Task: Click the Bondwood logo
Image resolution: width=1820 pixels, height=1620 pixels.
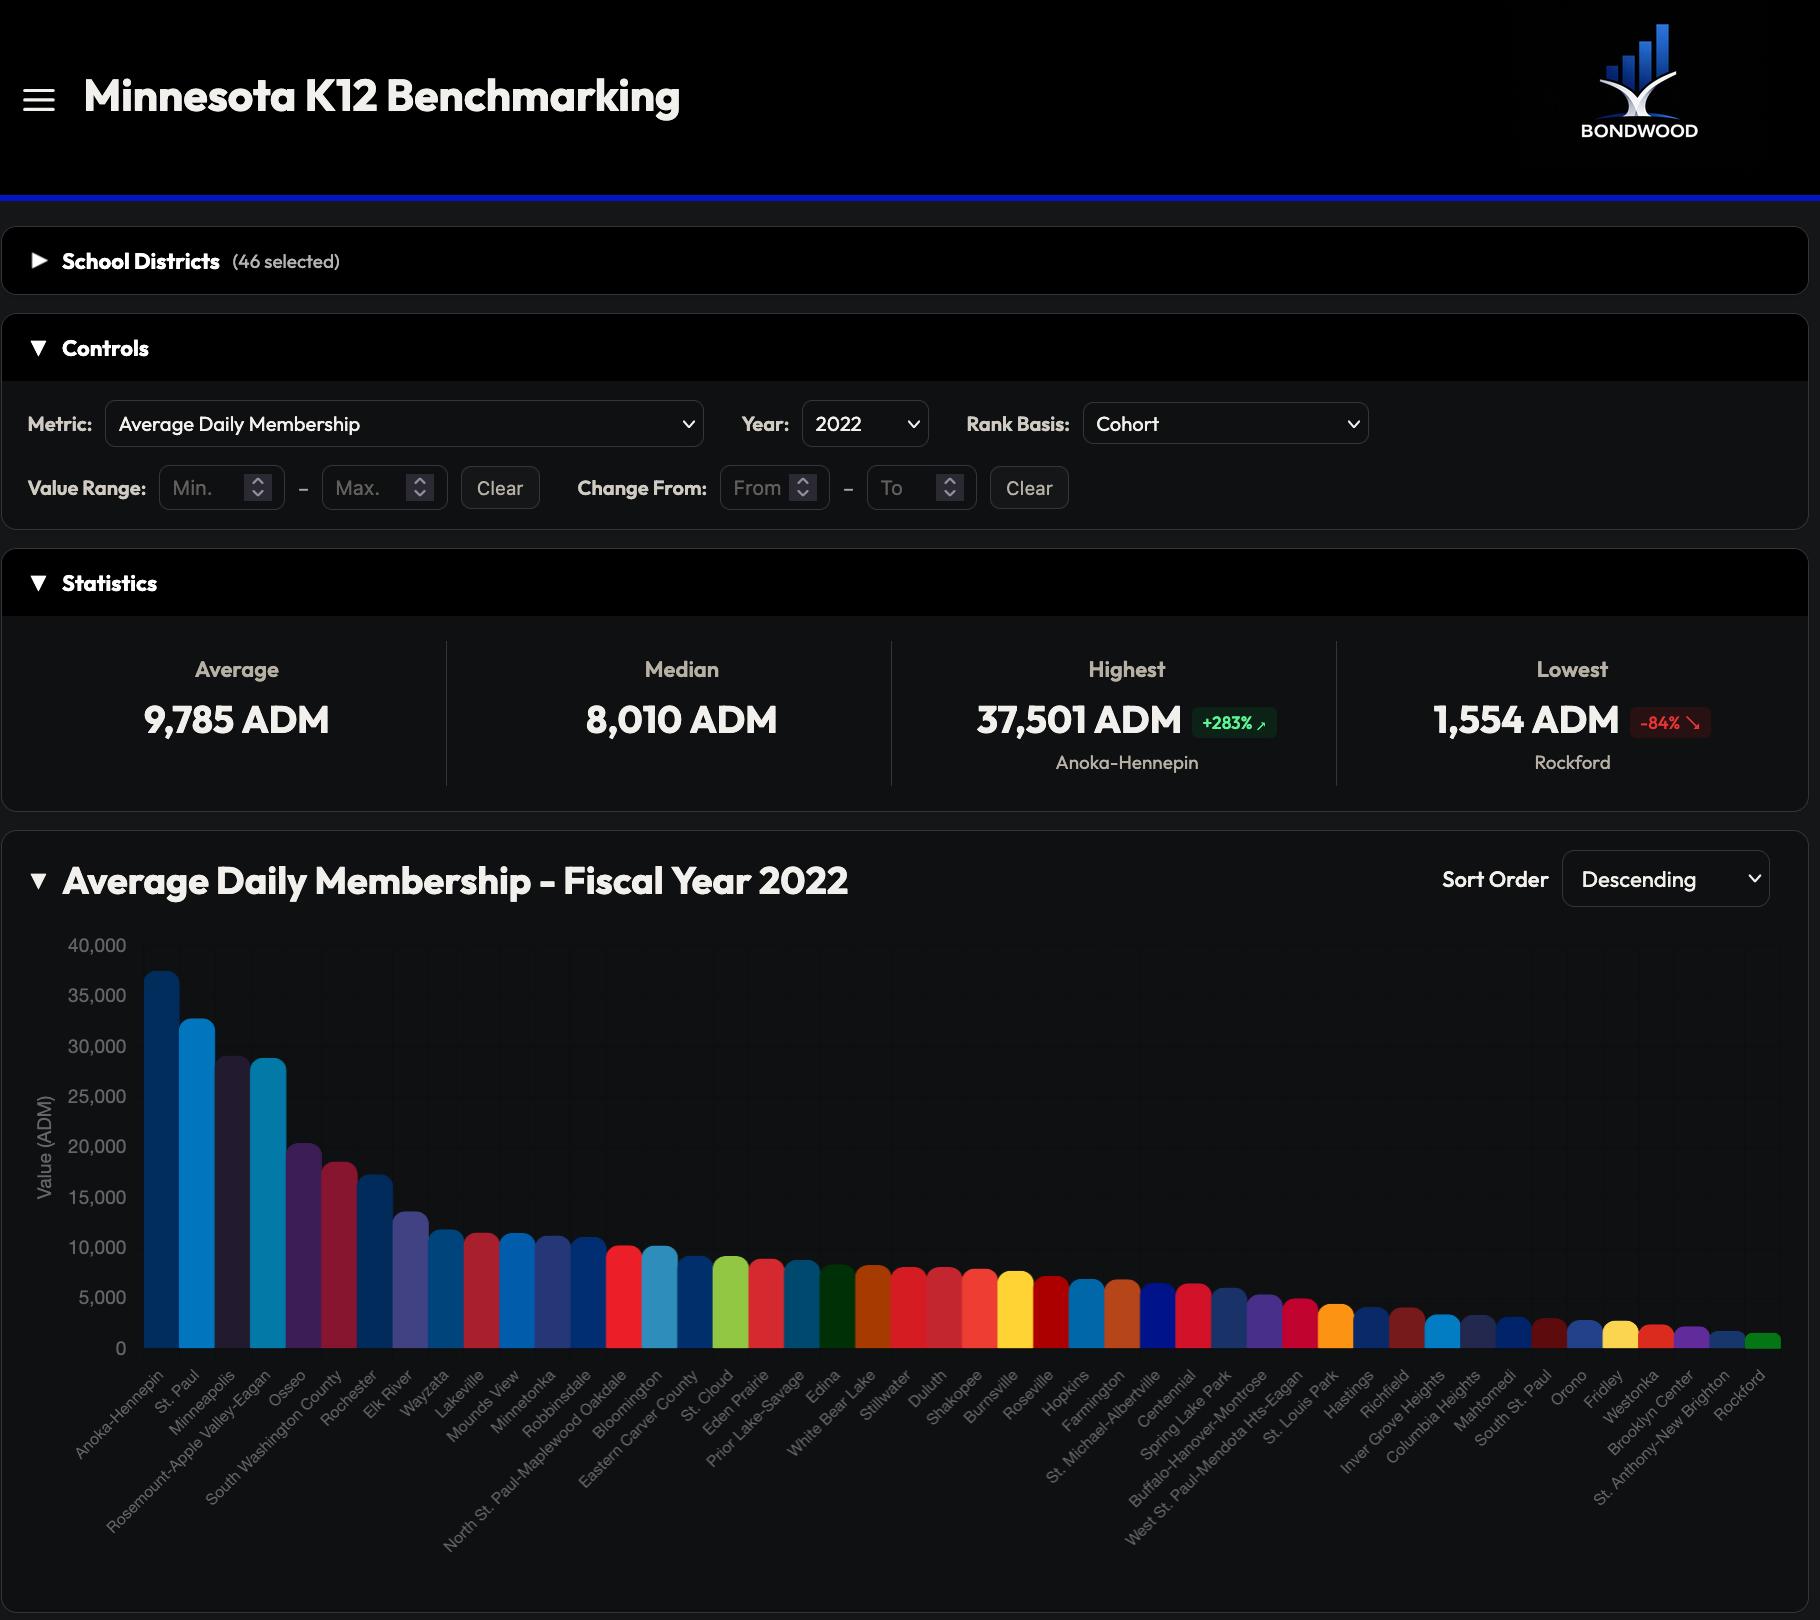Action: tap(1640, 80)
